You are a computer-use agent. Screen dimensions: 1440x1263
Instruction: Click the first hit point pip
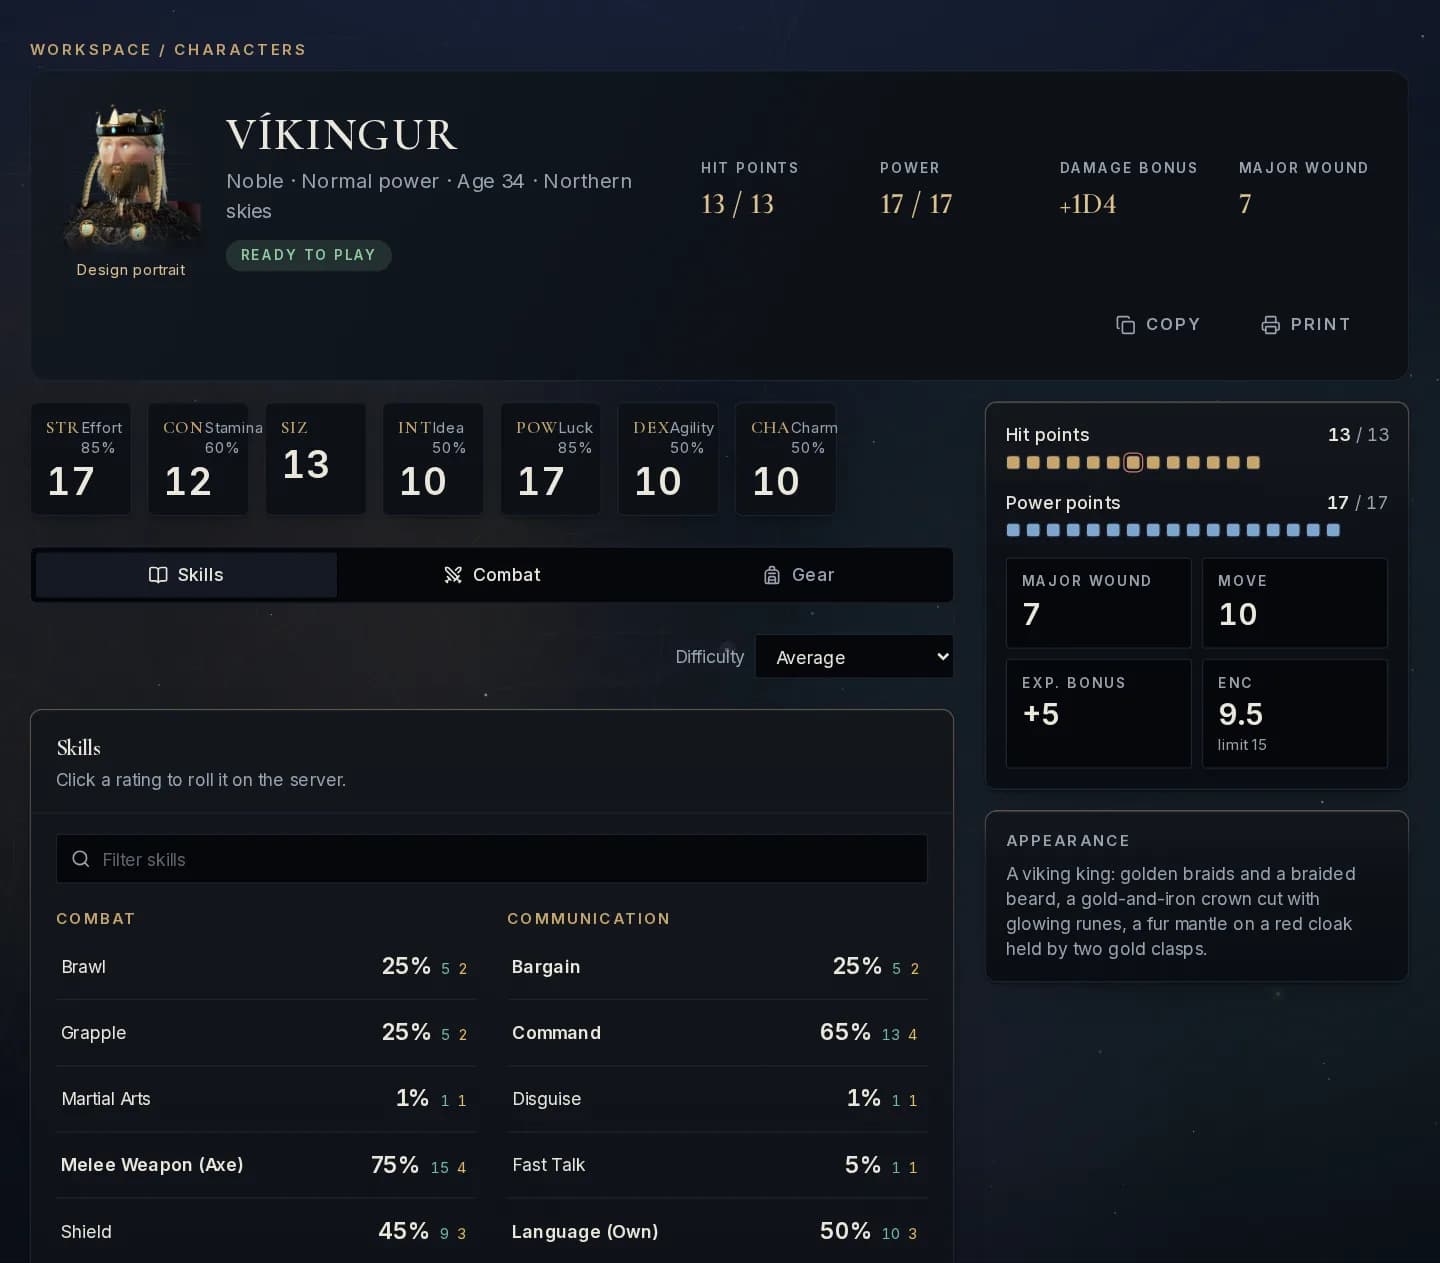[1013, 462]
